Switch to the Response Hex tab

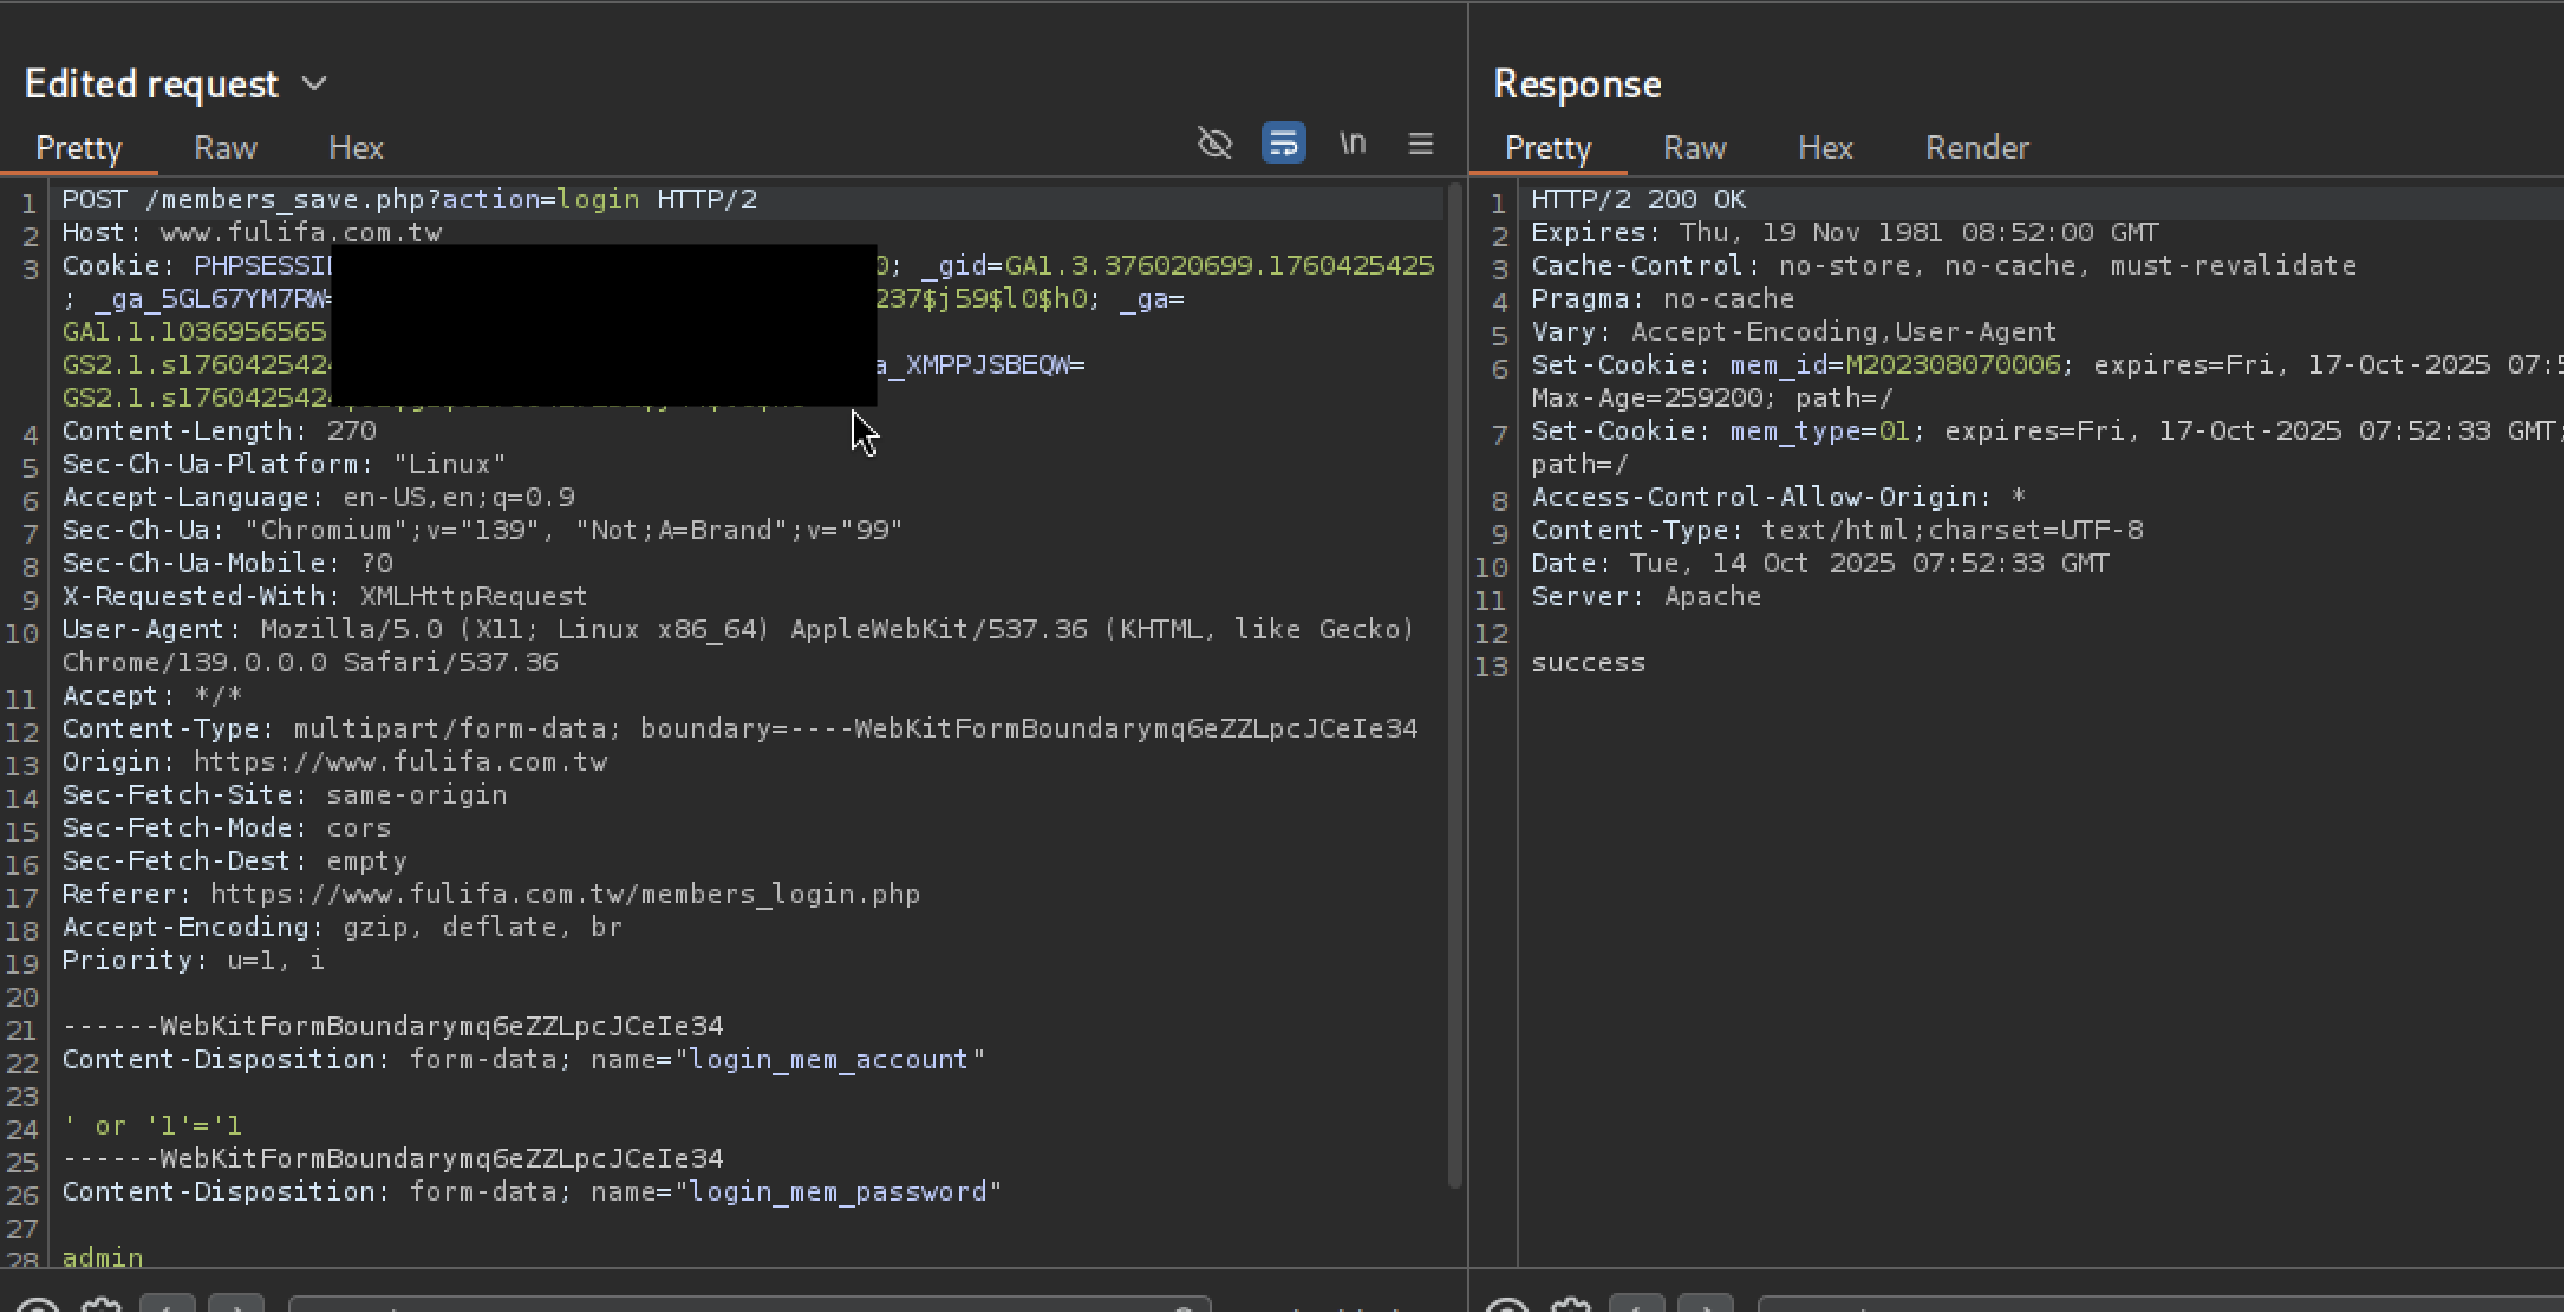point(1825,148)
